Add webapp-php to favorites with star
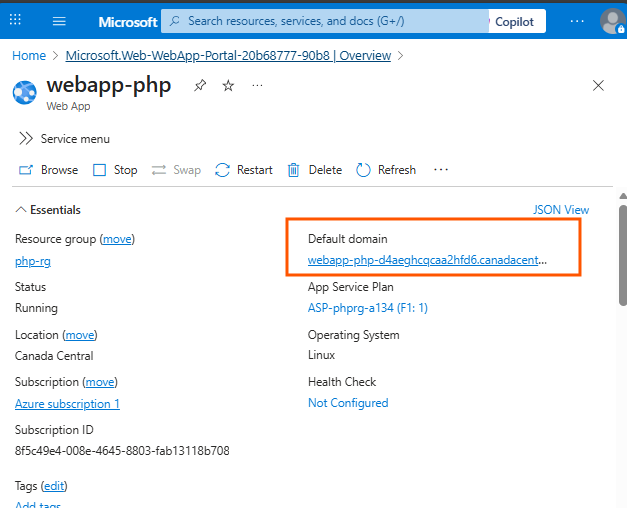 coord(228,85)
